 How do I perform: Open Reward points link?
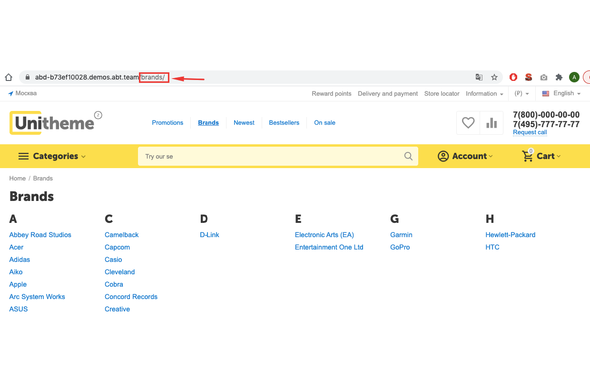[x=331, y=93]
